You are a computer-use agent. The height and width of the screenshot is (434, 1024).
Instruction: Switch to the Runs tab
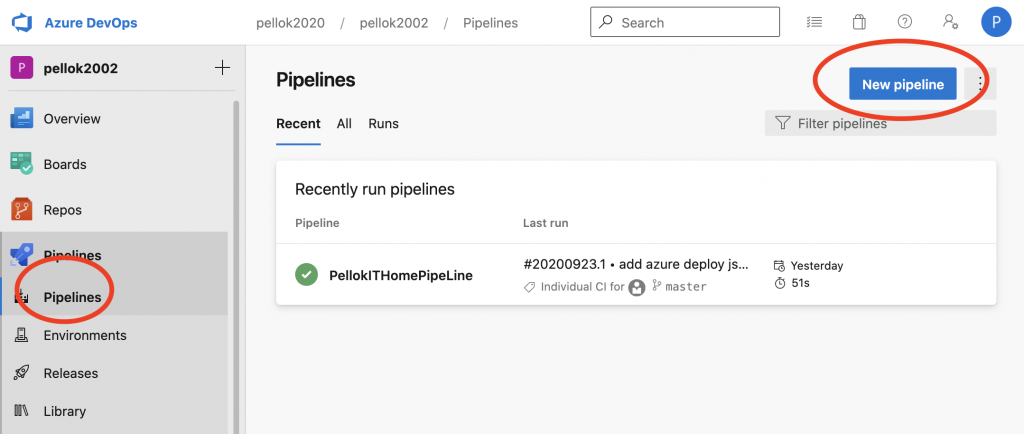click(x=383, y=124)
